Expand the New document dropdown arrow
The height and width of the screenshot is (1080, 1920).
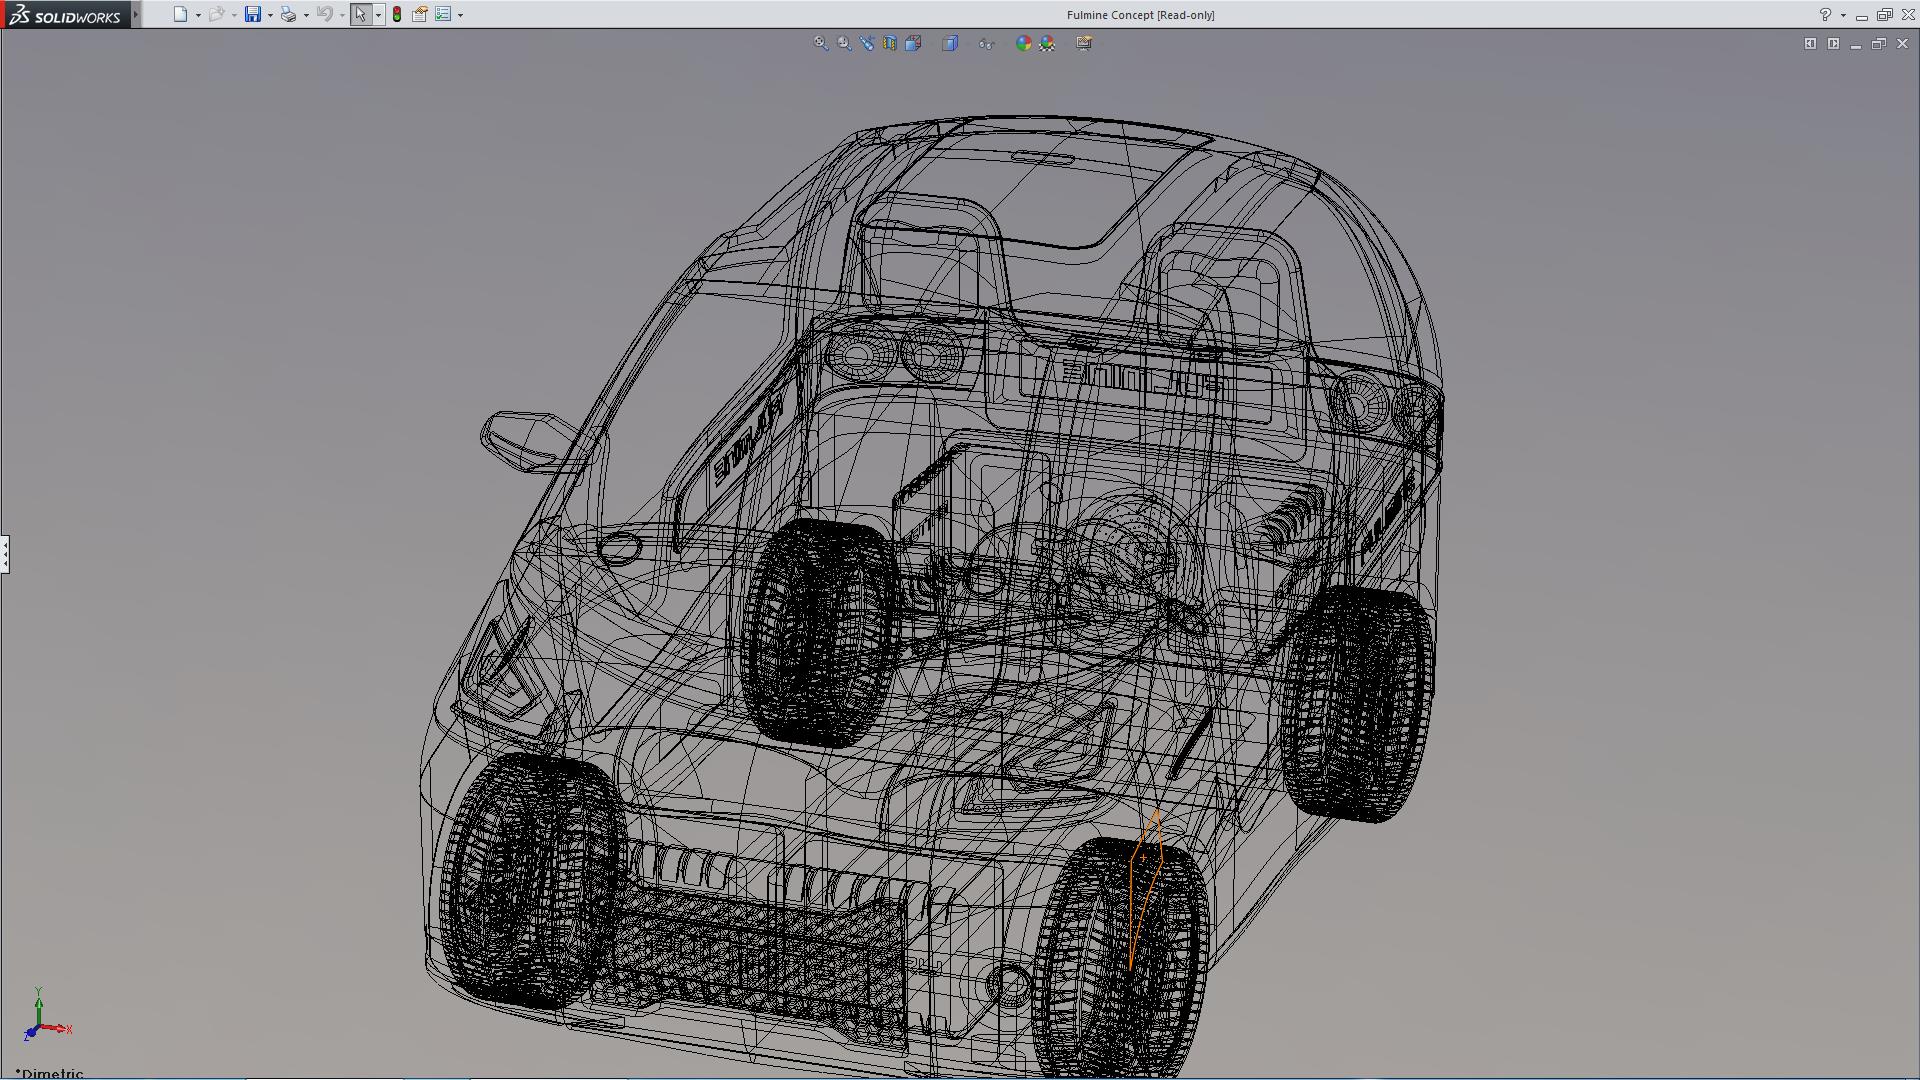198,15
